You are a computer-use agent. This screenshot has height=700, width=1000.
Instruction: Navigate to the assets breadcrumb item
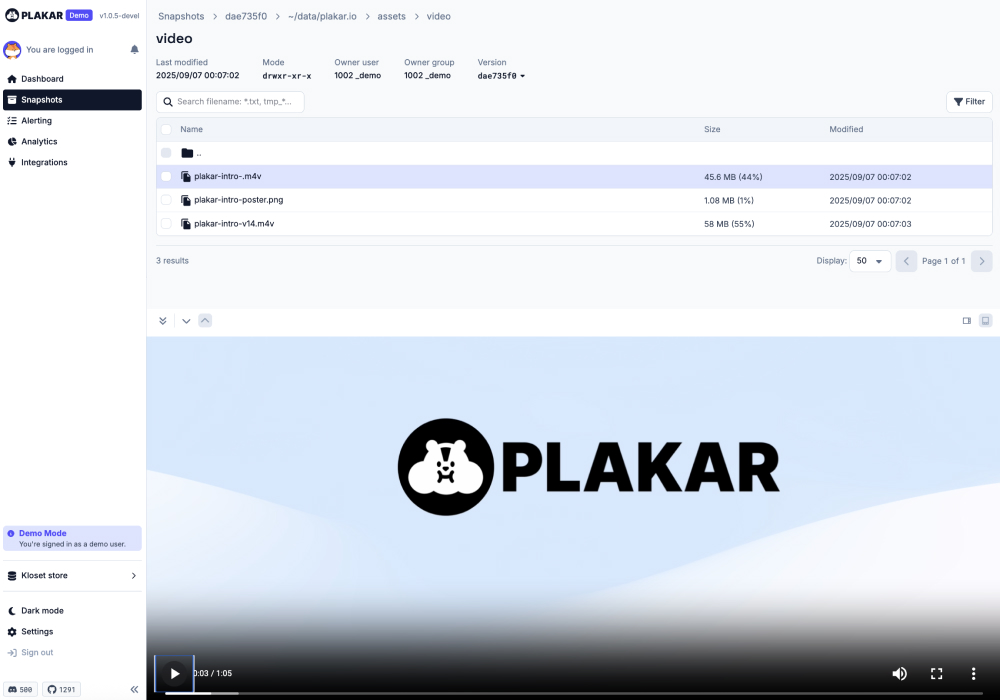[391, 16]
